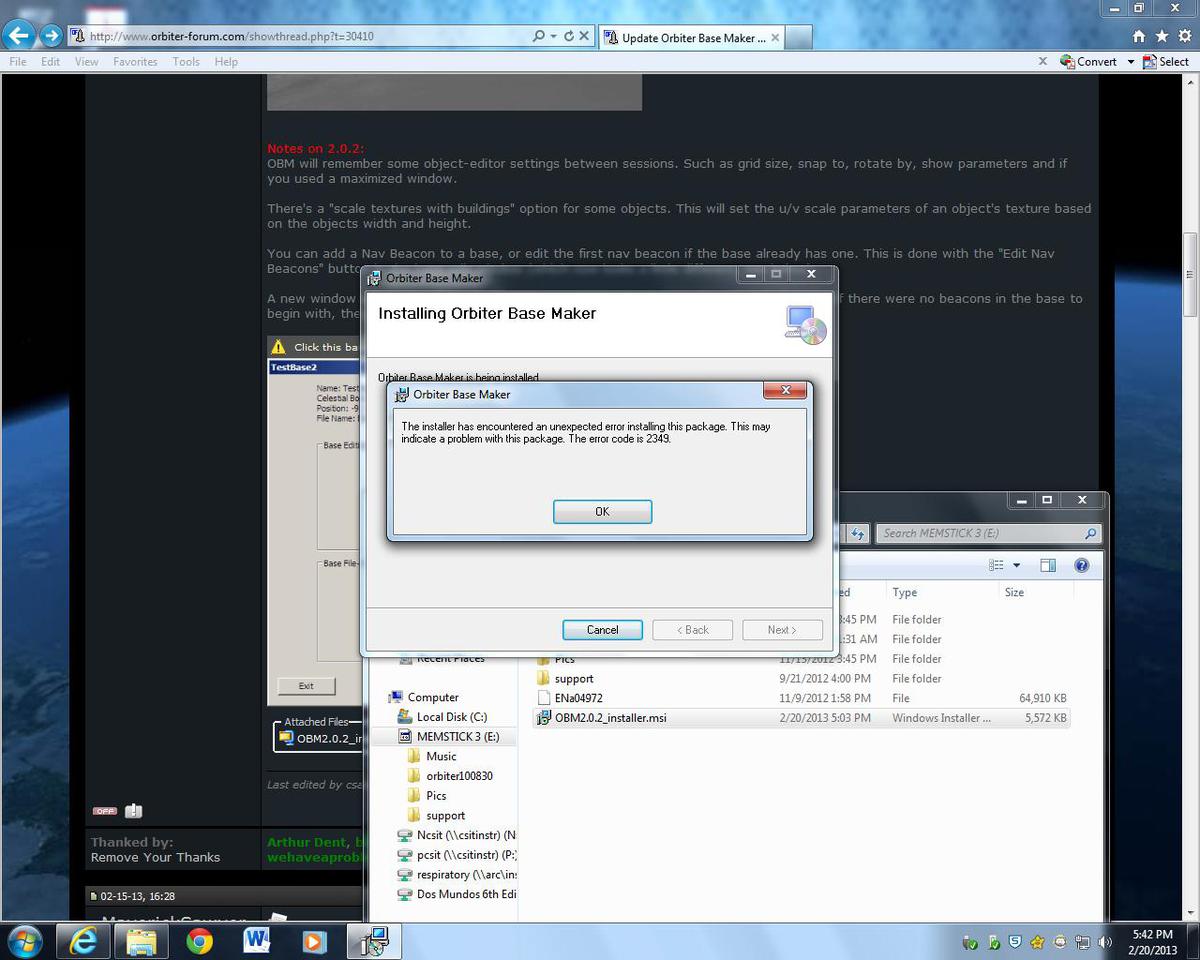The height and width of the screenshot is (960, 1200).
Task: Open Internet Explorer from the taskbar
Action: (x=84, y=942)
